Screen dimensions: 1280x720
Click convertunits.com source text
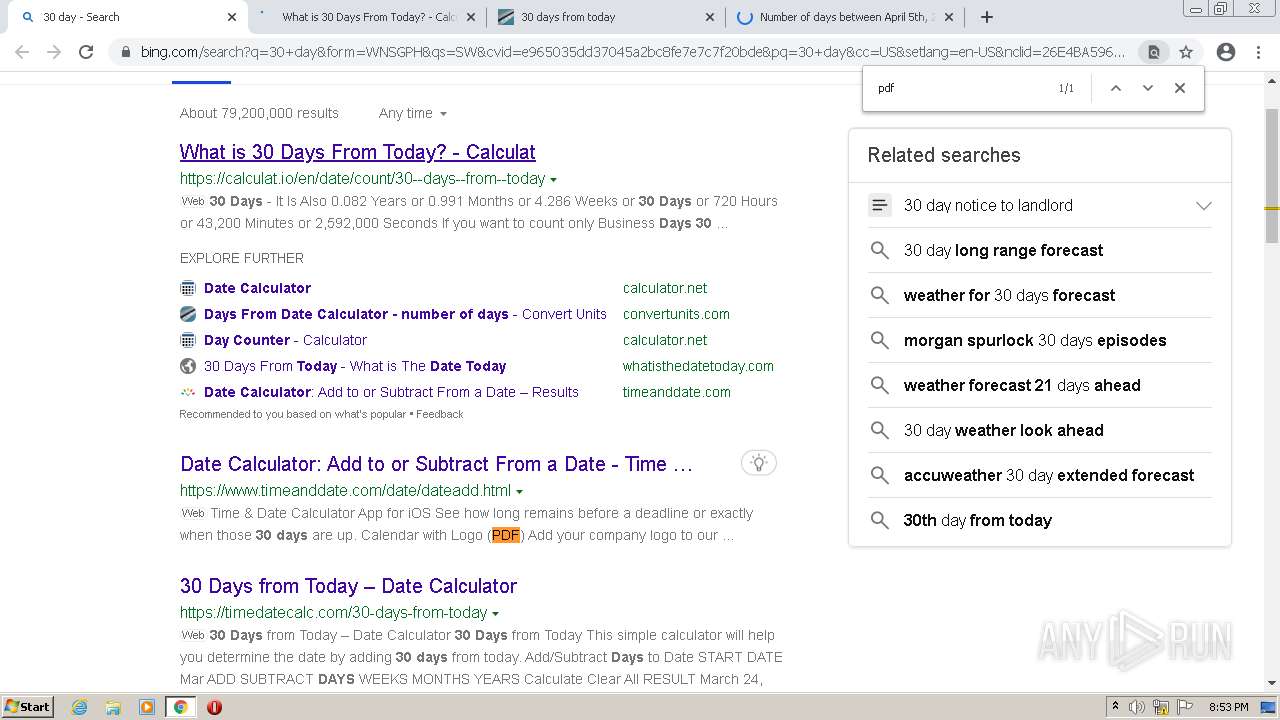[x=676, y=314]
